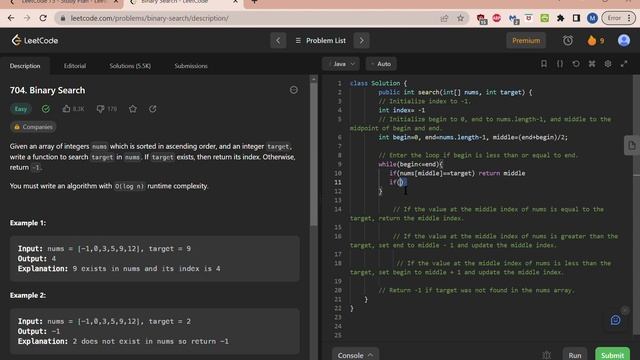Open the notes icon on editor's right edge
The image size is (640, 360).
[x=632, y=145]
